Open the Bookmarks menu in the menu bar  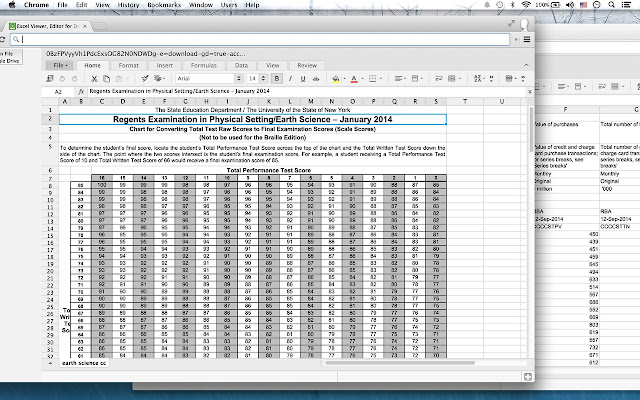click(x=164, y=5)
